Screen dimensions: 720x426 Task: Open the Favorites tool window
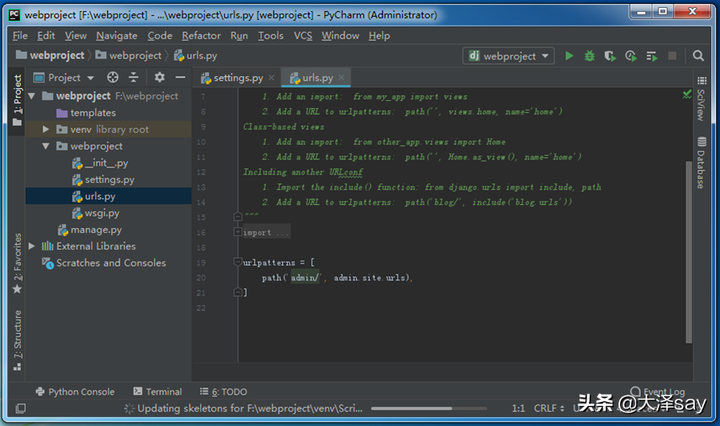coord(17,263)
